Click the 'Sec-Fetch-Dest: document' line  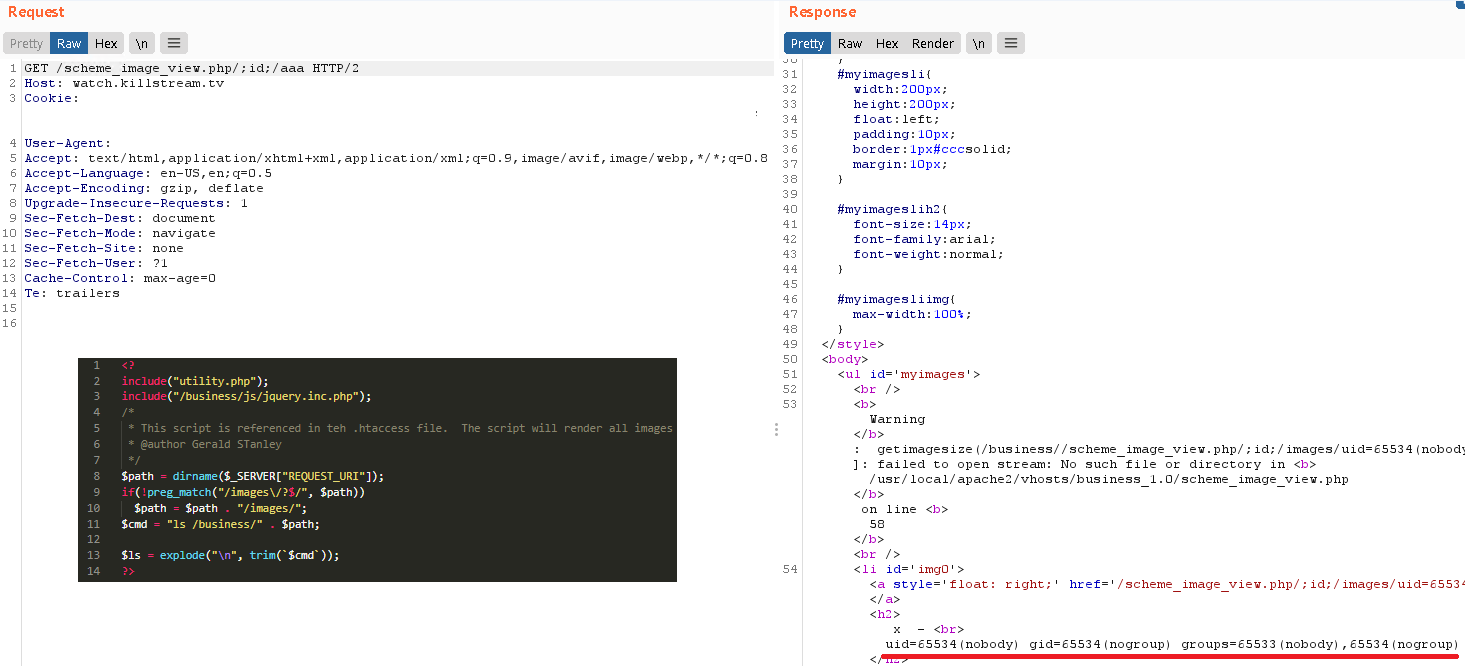(x=120, y=218)
